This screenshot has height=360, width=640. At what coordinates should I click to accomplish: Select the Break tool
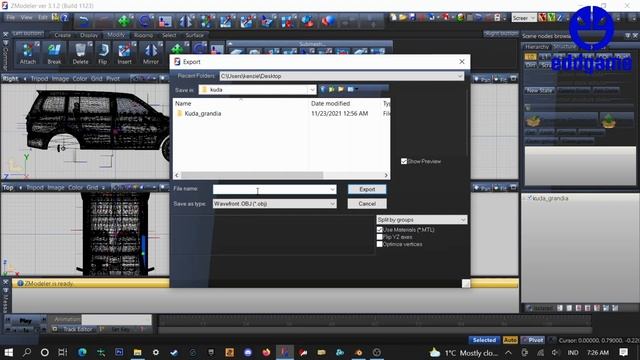coord(54,53)
